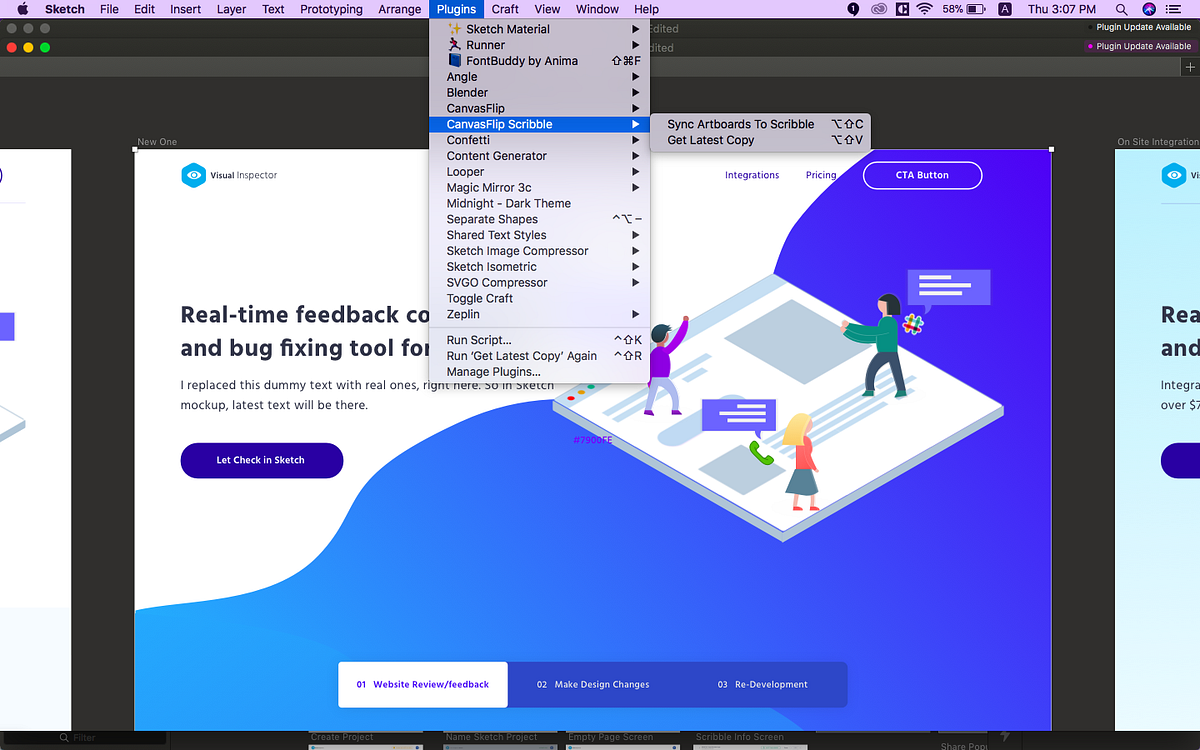Open Spotlight search

1121,9
